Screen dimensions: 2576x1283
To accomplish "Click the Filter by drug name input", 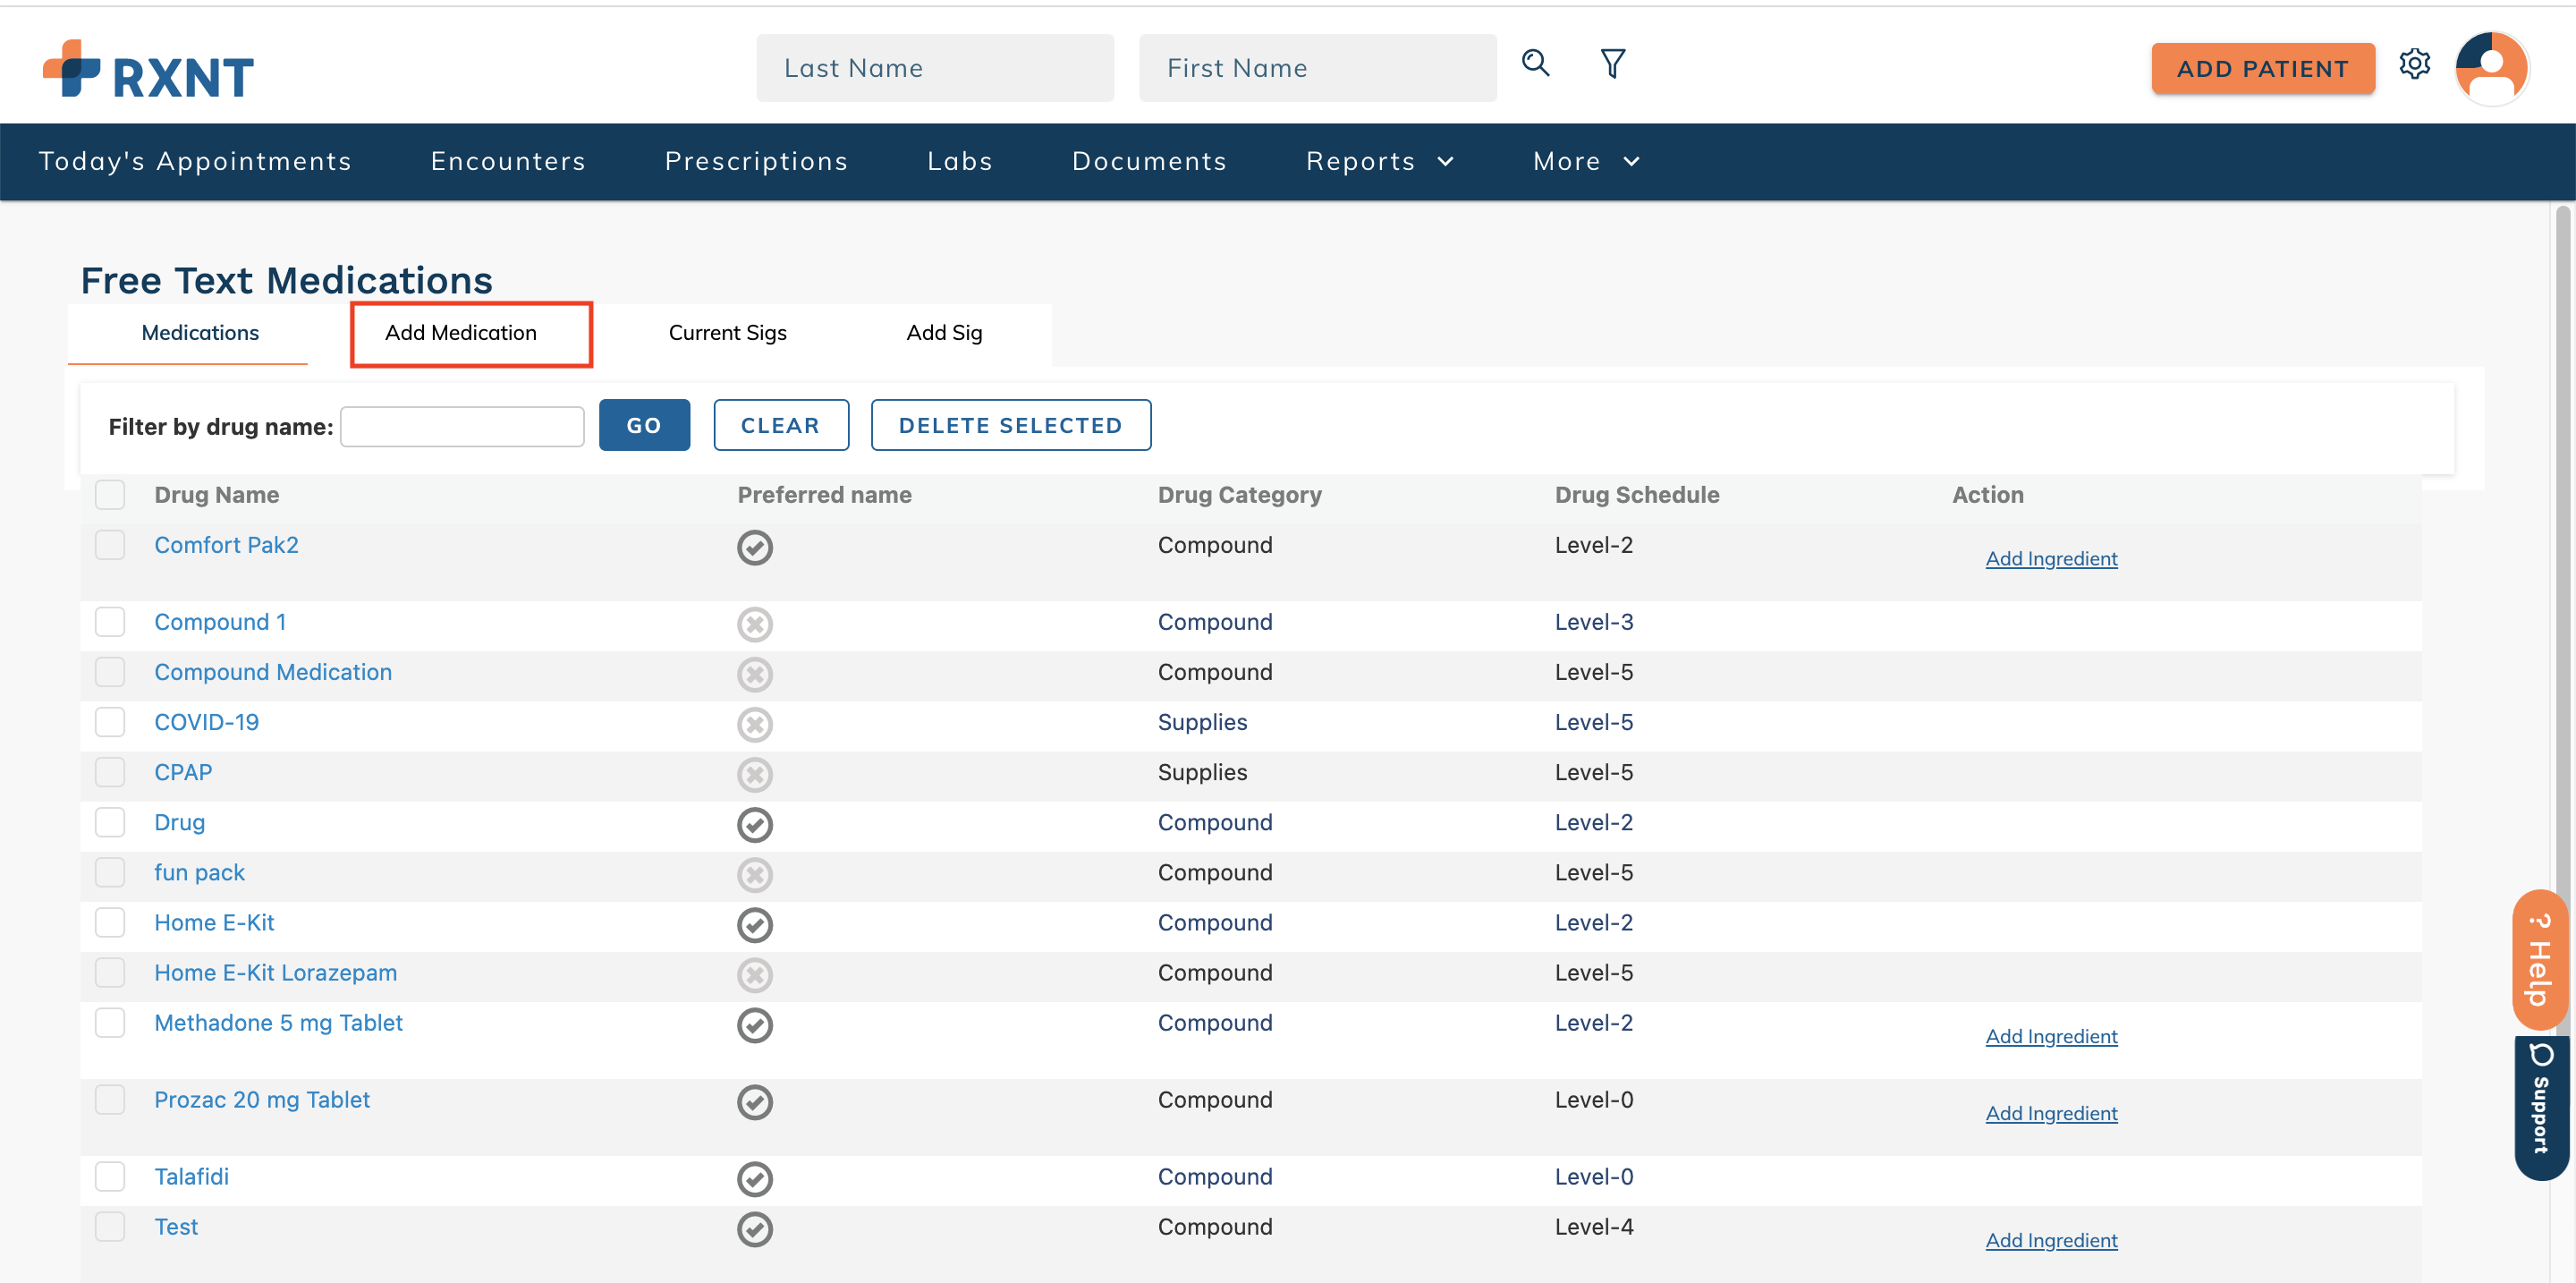I will tap(462, 426).
